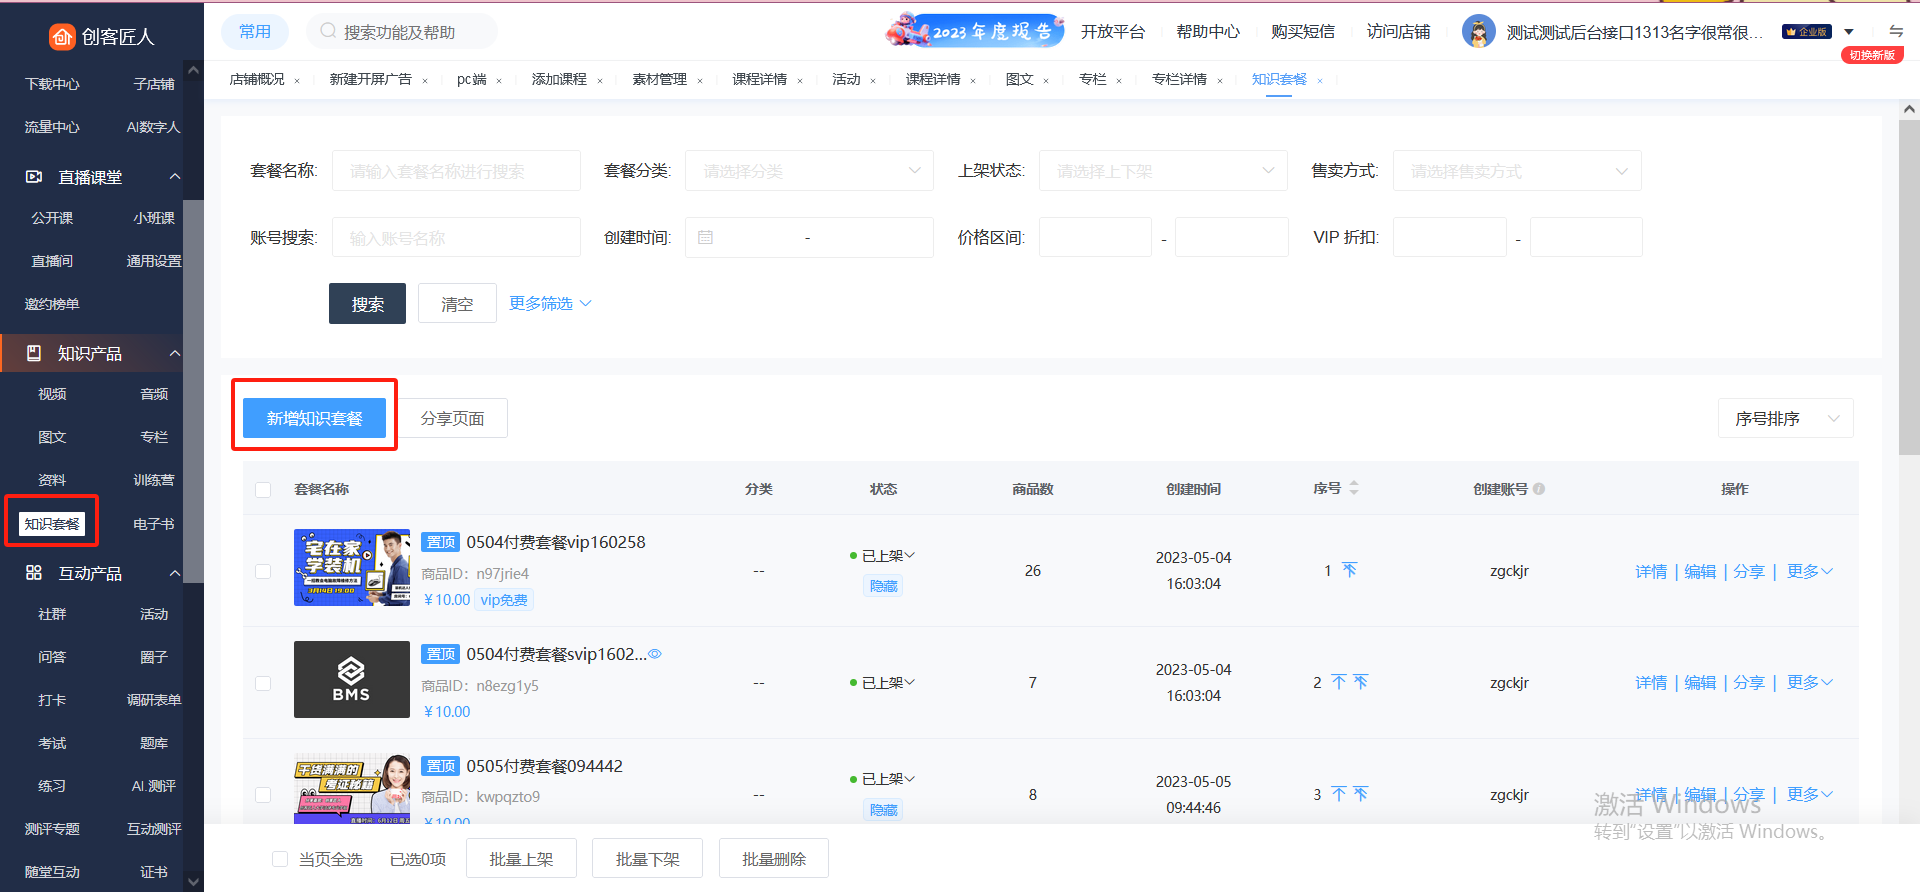1920x892 pixels.
Task: Click the 创客匠人 home logo icon
Action: tap(62, 37)
